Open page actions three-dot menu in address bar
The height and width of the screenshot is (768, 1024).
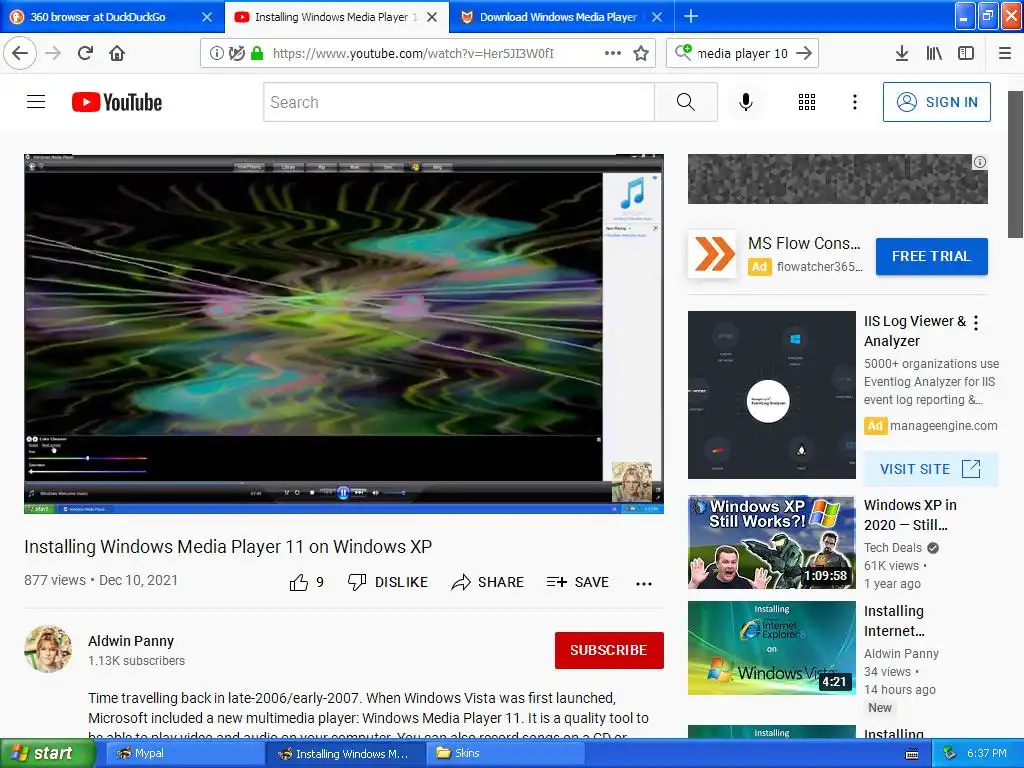click(x=613, y=53)
